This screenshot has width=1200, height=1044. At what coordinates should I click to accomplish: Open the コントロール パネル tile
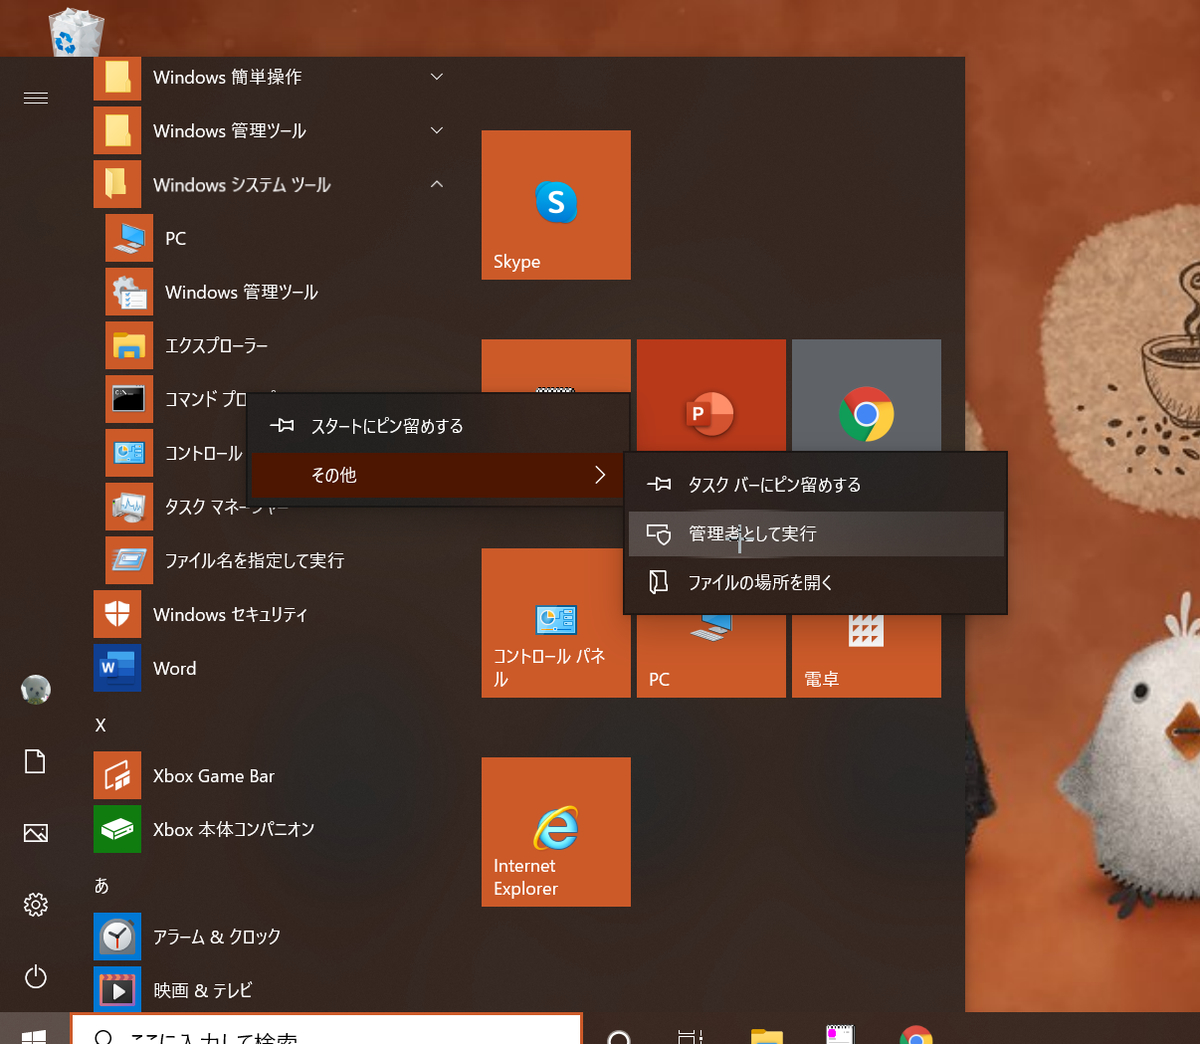pos(556,623)
